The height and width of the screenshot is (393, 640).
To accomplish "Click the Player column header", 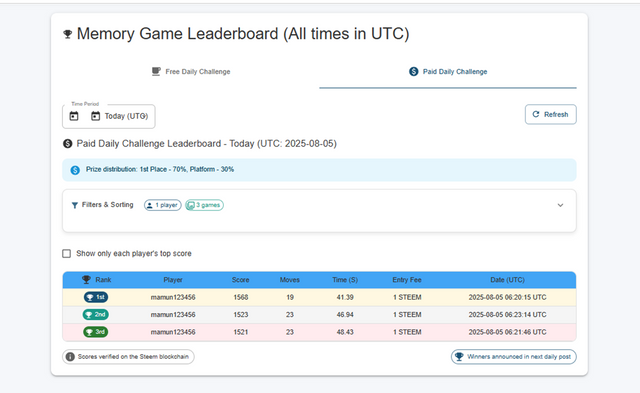I will tap(173, 280).
